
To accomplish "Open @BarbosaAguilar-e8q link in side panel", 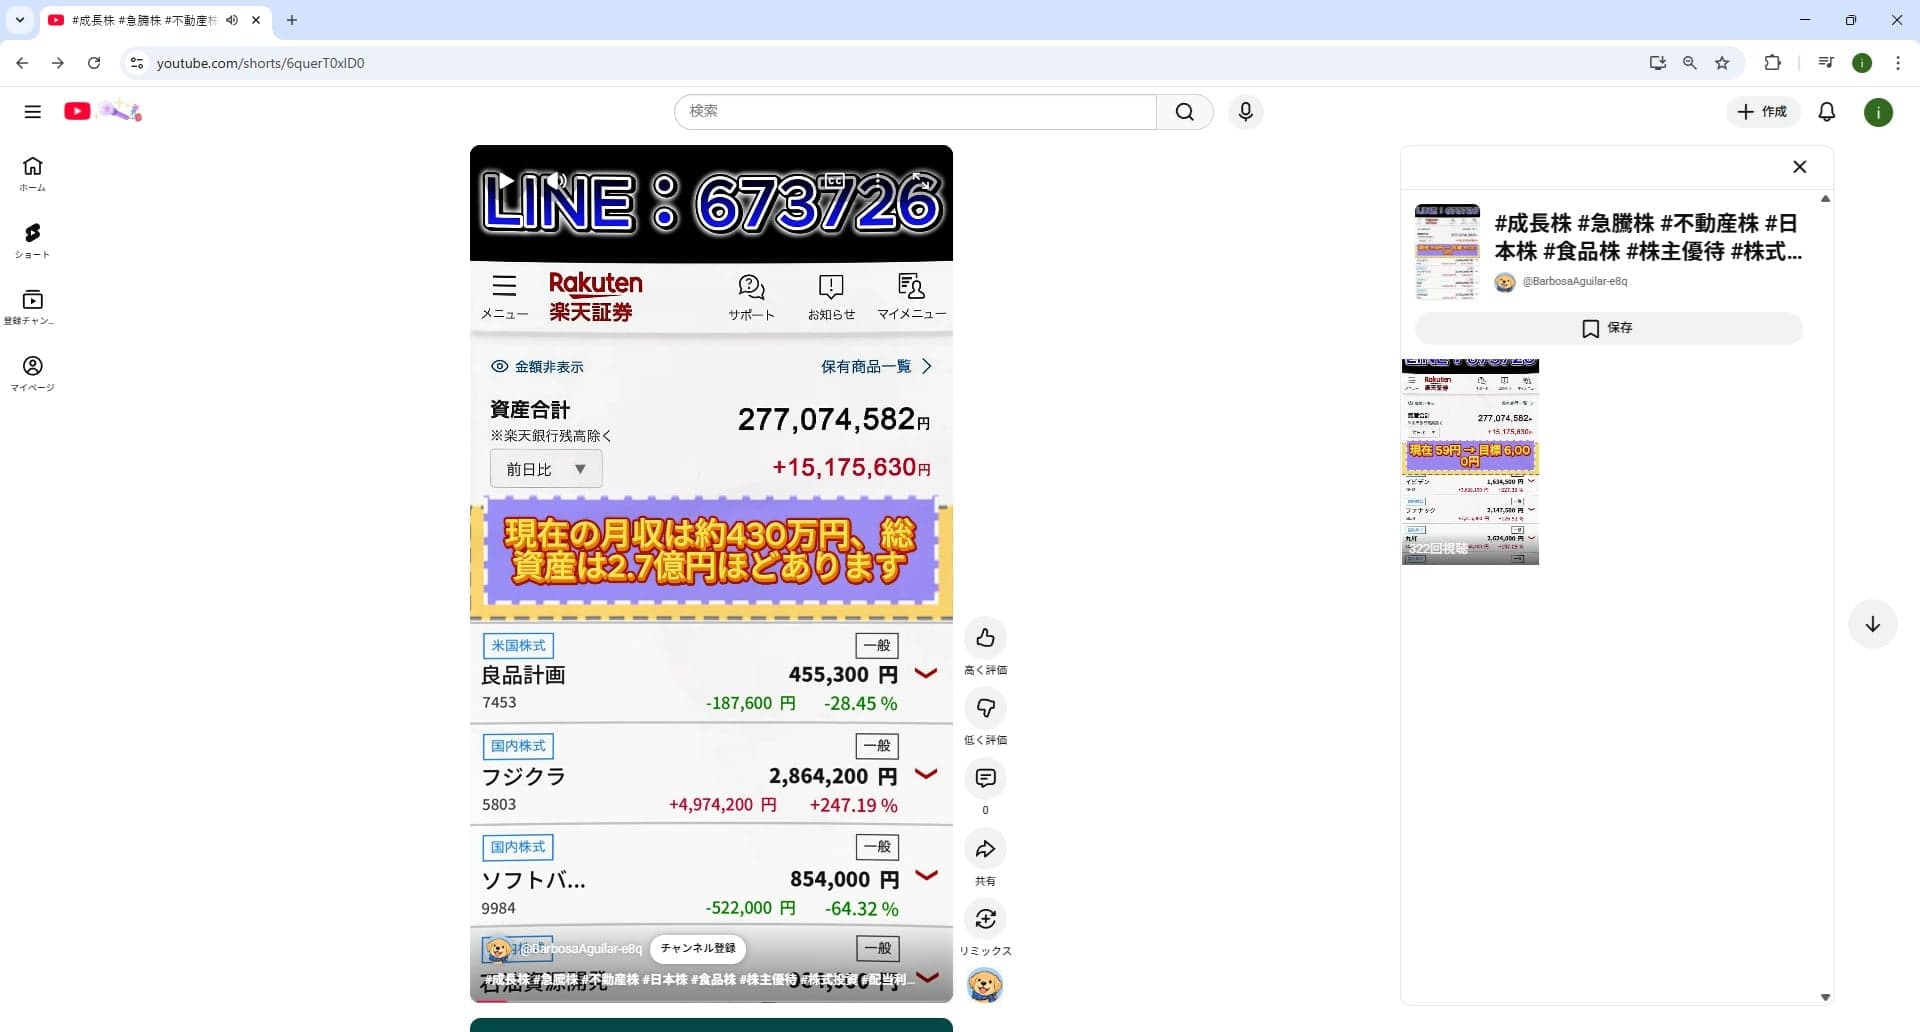I will coord(1574,281).
